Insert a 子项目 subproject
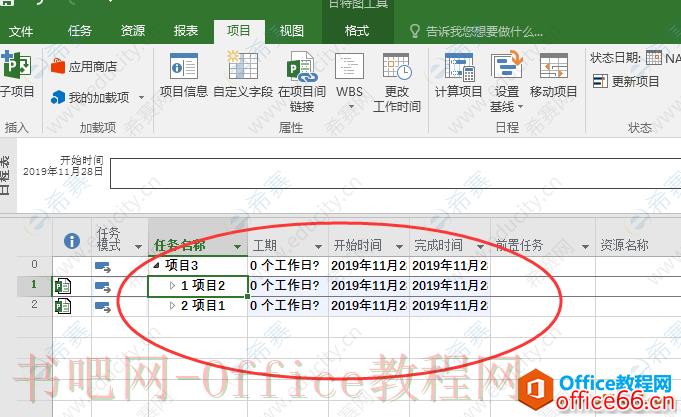681x417 pixels. [17, 74]
